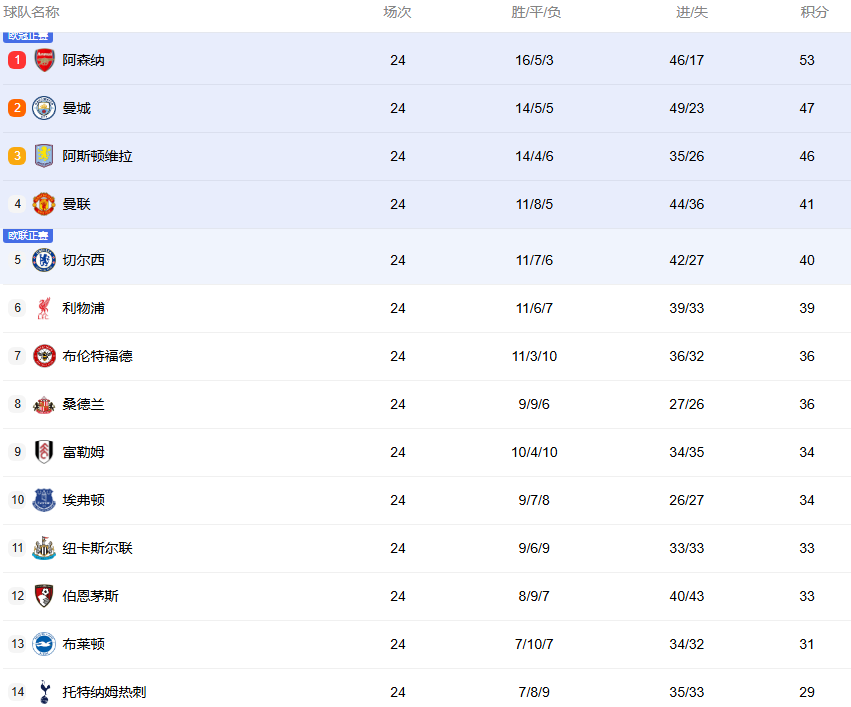The width and height of the screenshot is (851, 707).
Task: Open the Chelsea club logo
Action: coord(43,260)
